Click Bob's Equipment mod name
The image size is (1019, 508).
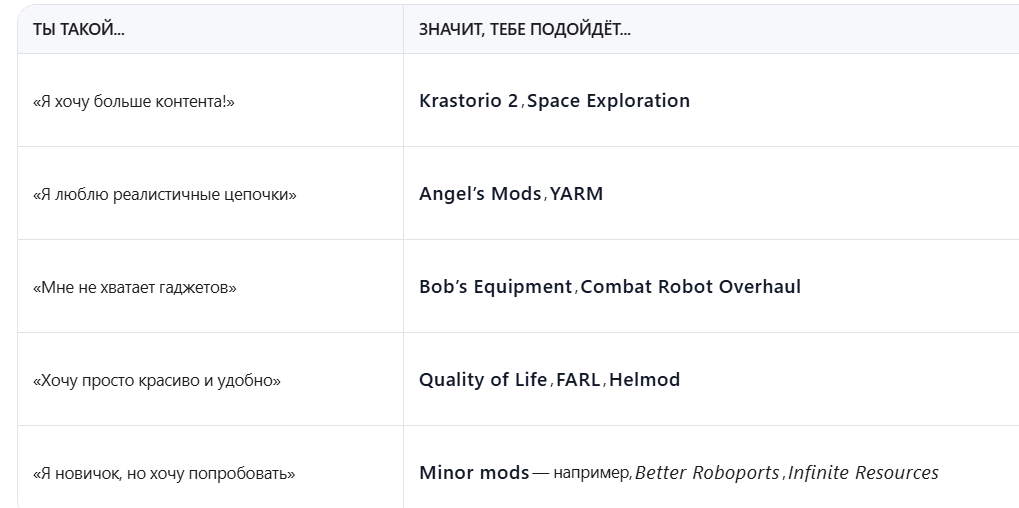point(495,287)
